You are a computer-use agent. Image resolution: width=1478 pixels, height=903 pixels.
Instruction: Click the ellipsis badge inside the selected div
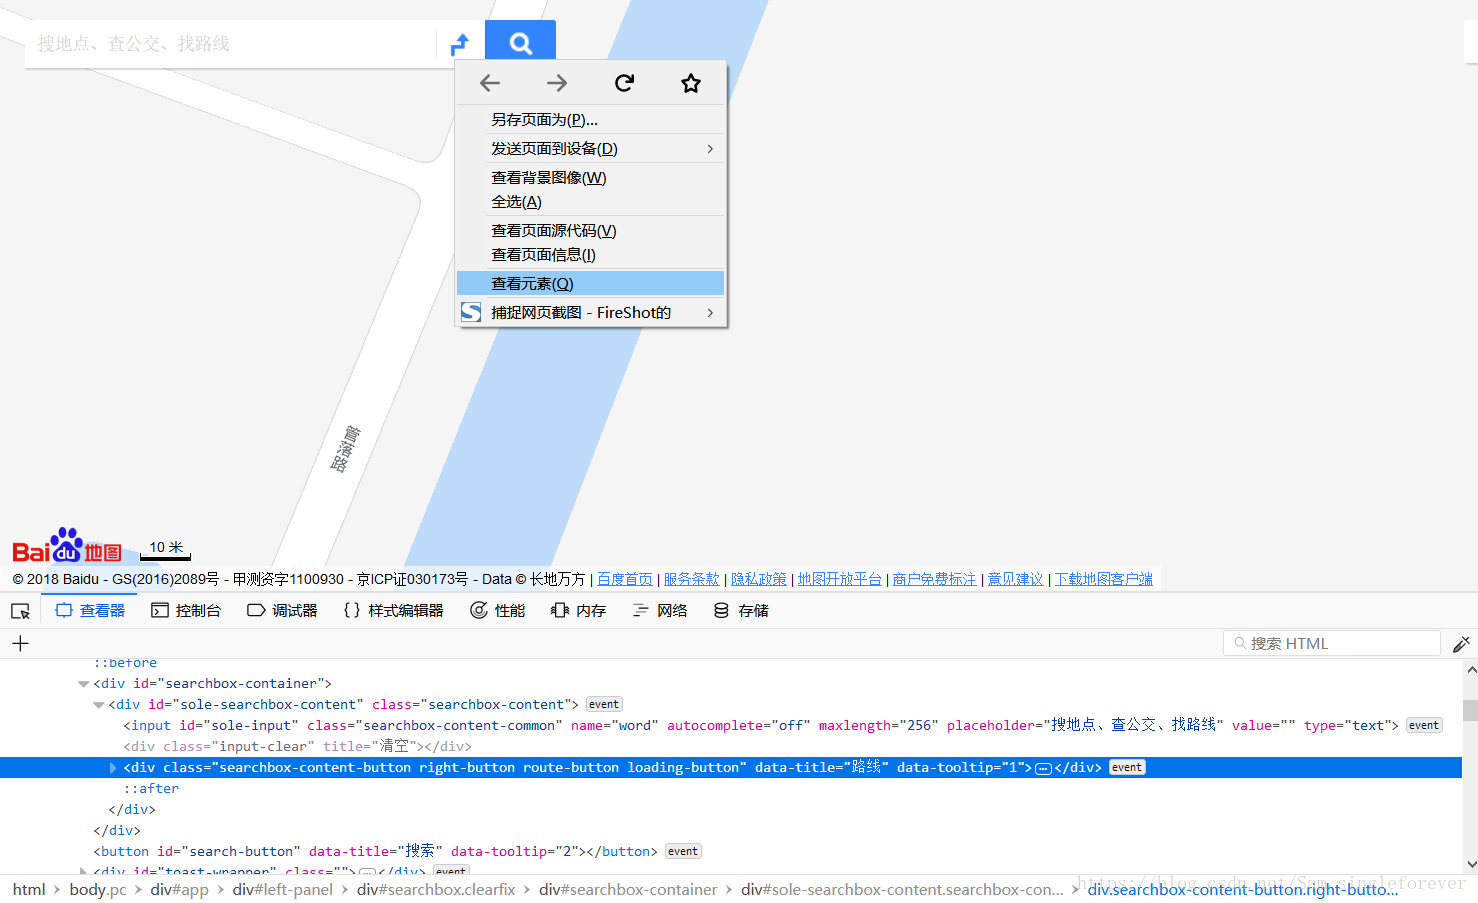[1043, 768]
